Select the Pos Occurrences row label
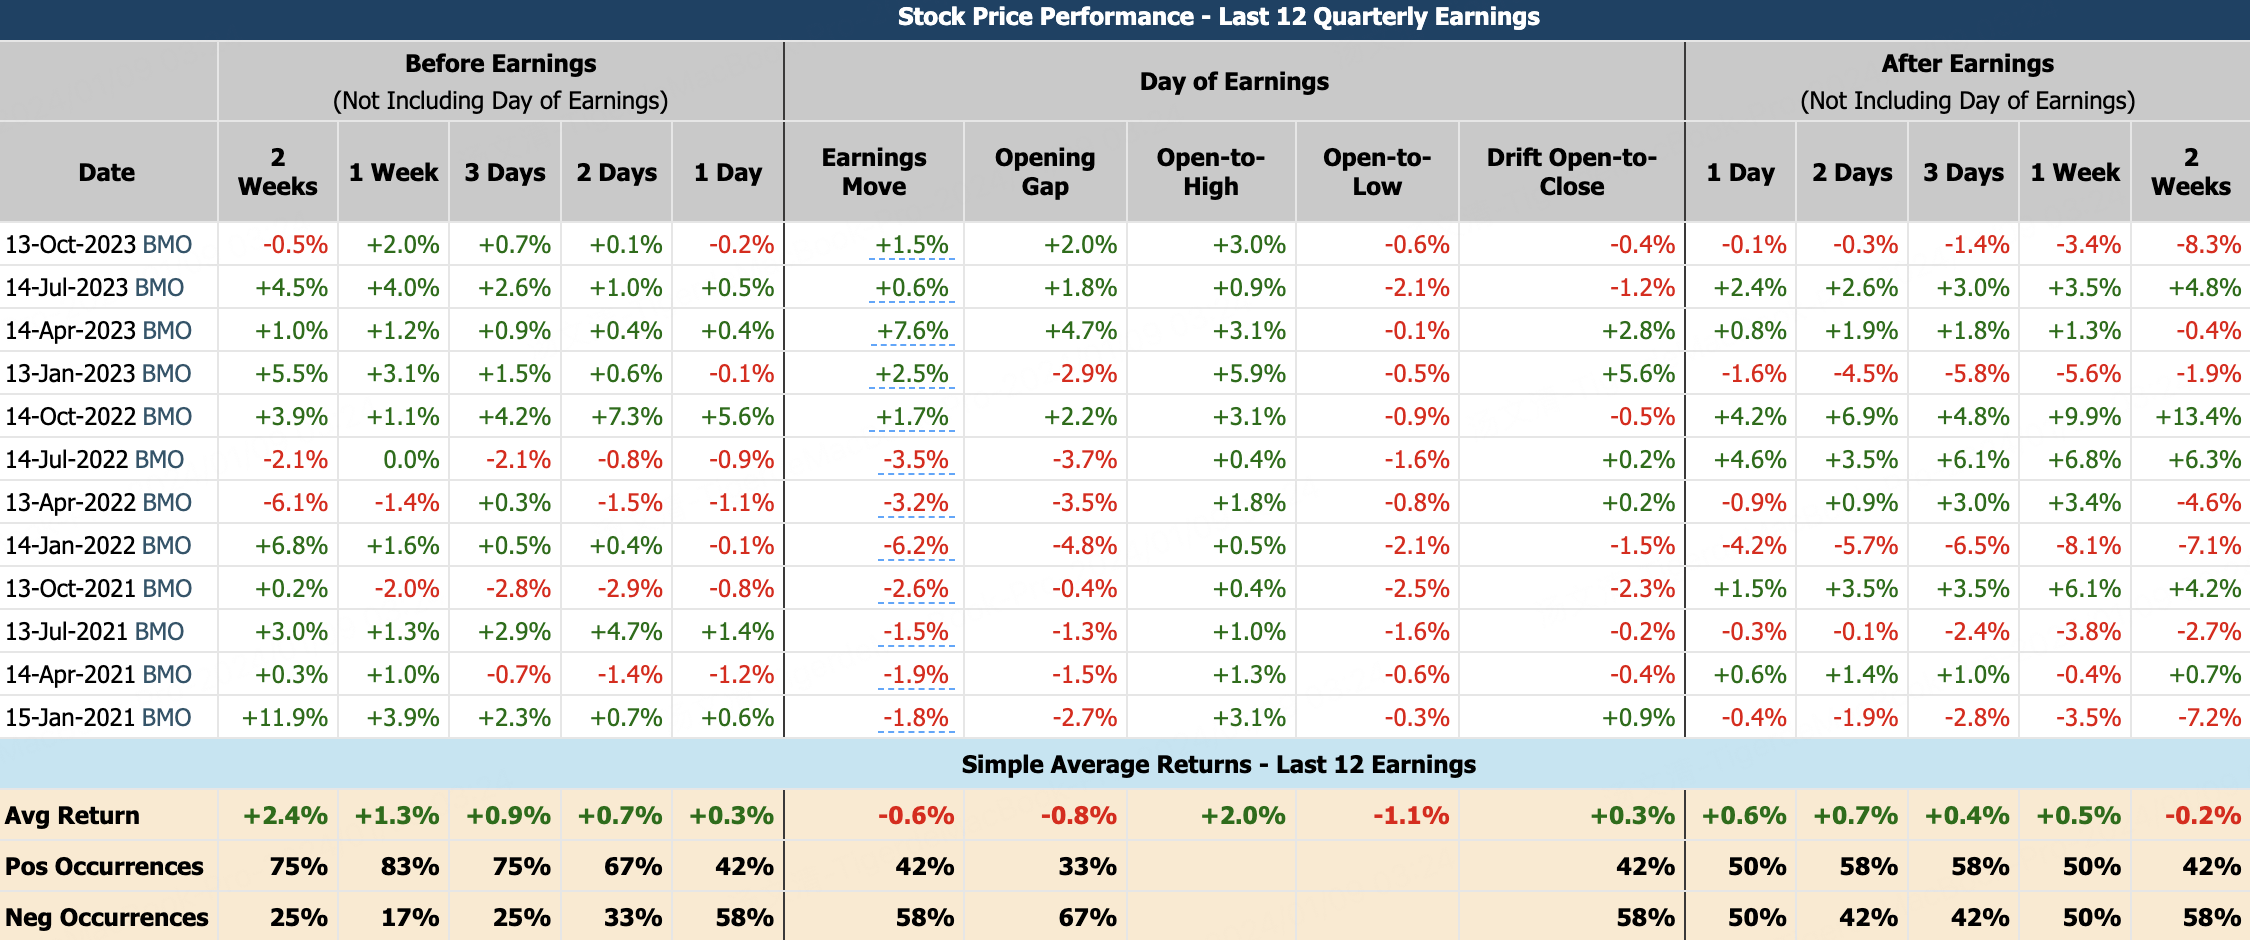 [x=104, y=867]
